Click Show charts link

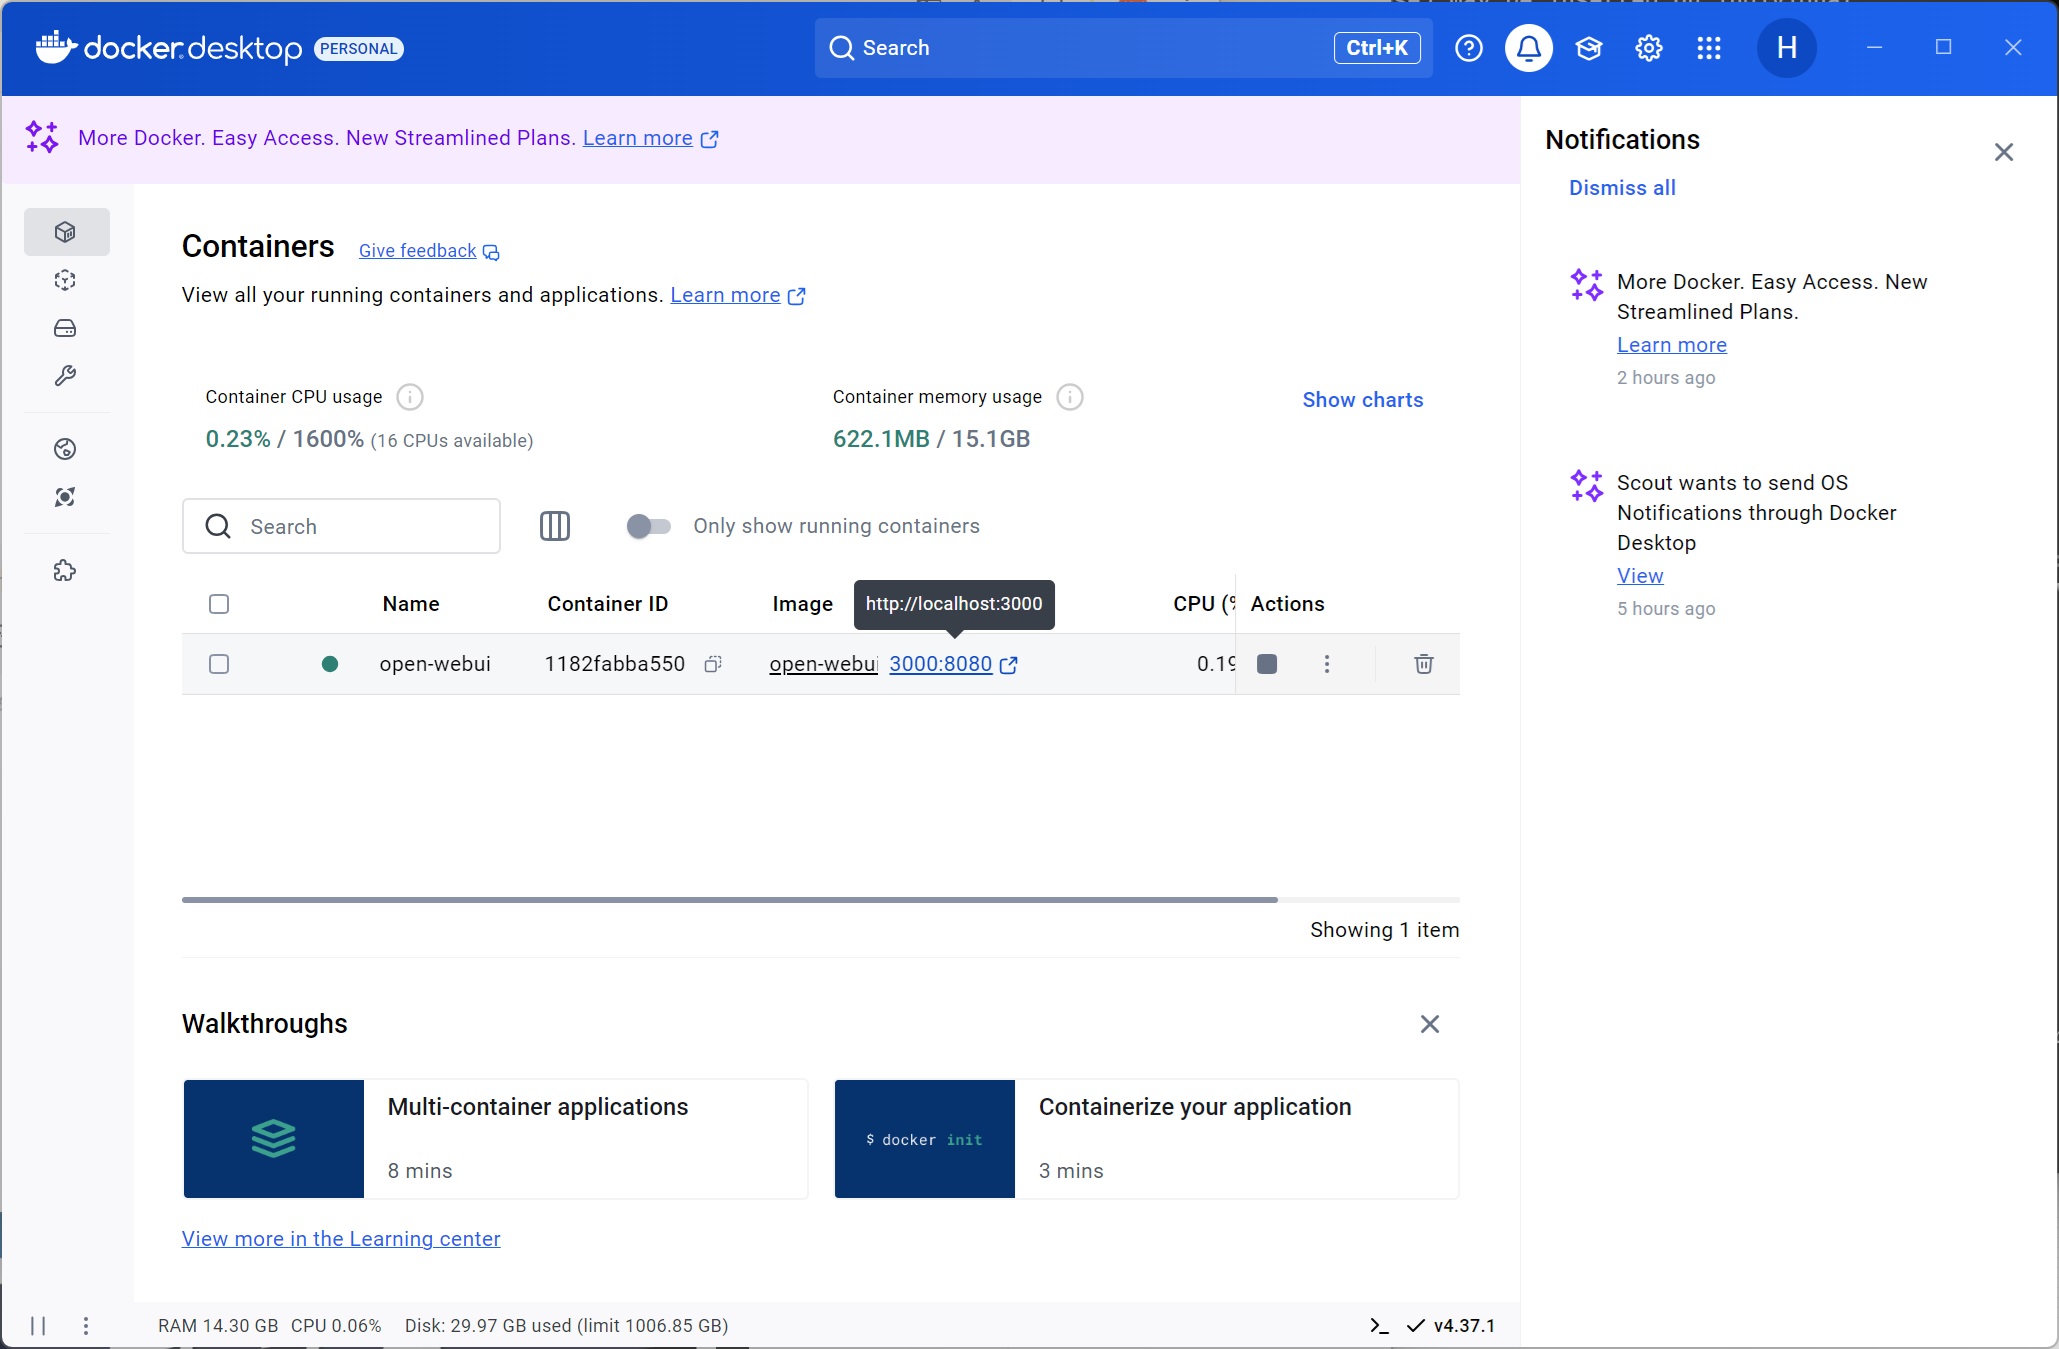(x=1362, y=400)
